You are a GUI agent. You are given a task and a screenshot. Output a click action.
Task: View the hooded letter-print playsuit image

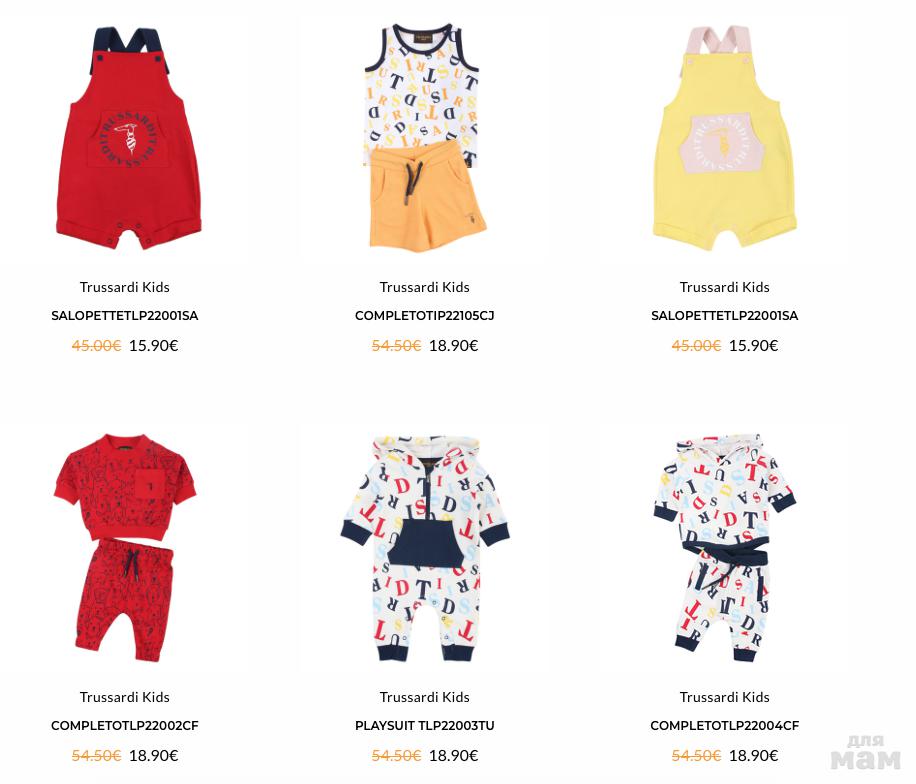pos(425,547)
